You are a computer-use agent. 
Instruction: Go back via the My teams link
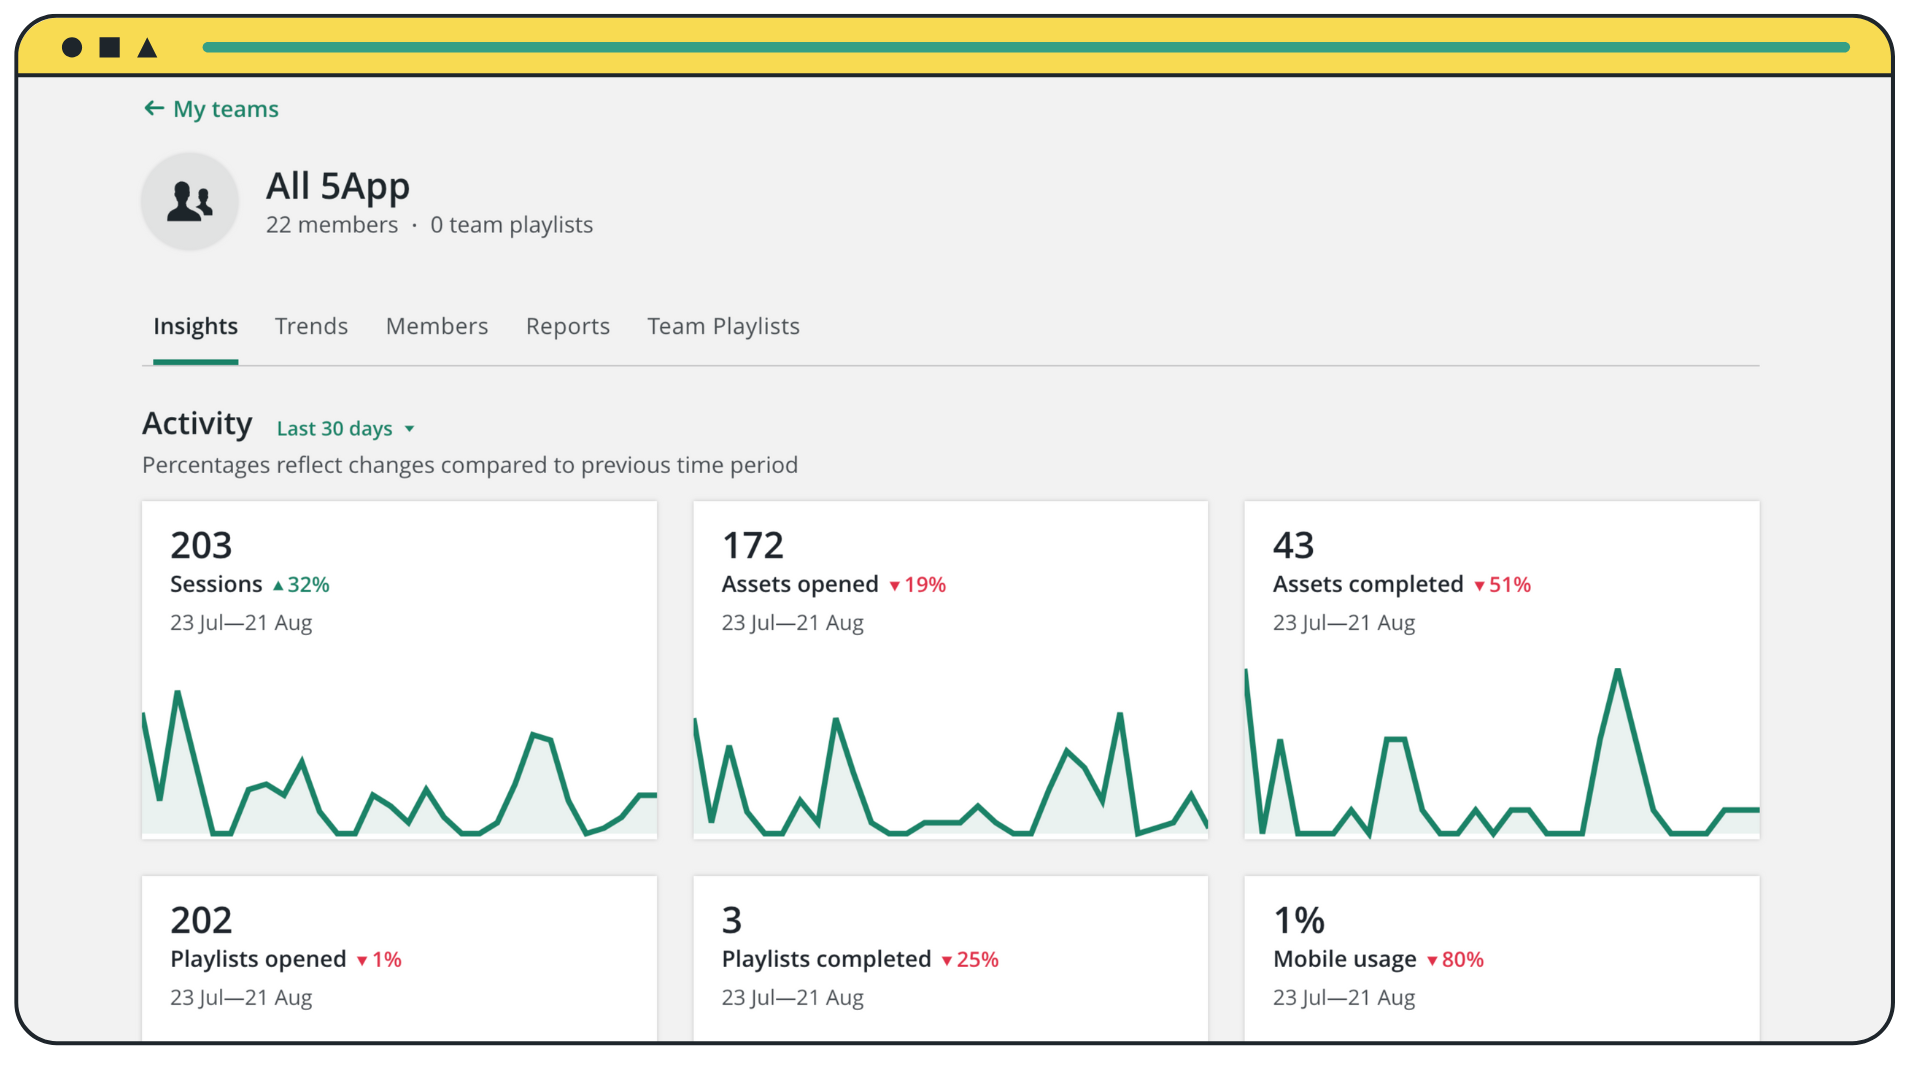pyautogui.click(x=226, y=108)
